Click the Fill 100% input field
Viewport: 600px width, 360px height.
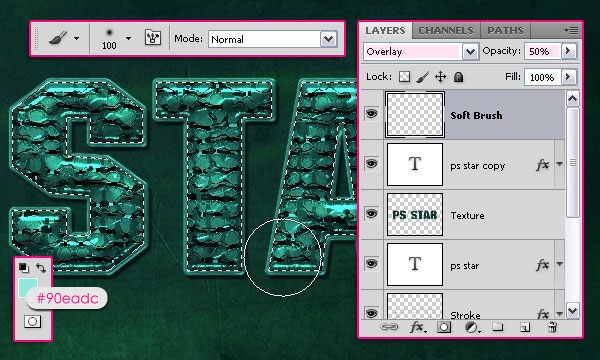click(543, 77)
